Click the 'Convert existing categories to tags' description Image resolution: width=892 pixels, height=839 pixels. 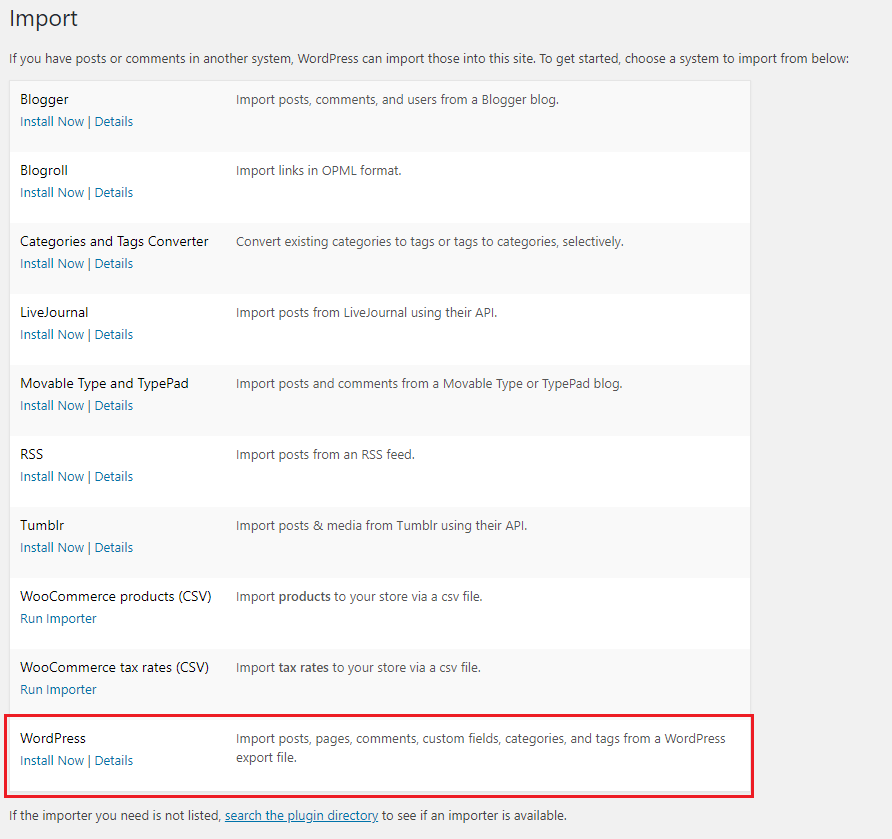[x=430, y=242]
